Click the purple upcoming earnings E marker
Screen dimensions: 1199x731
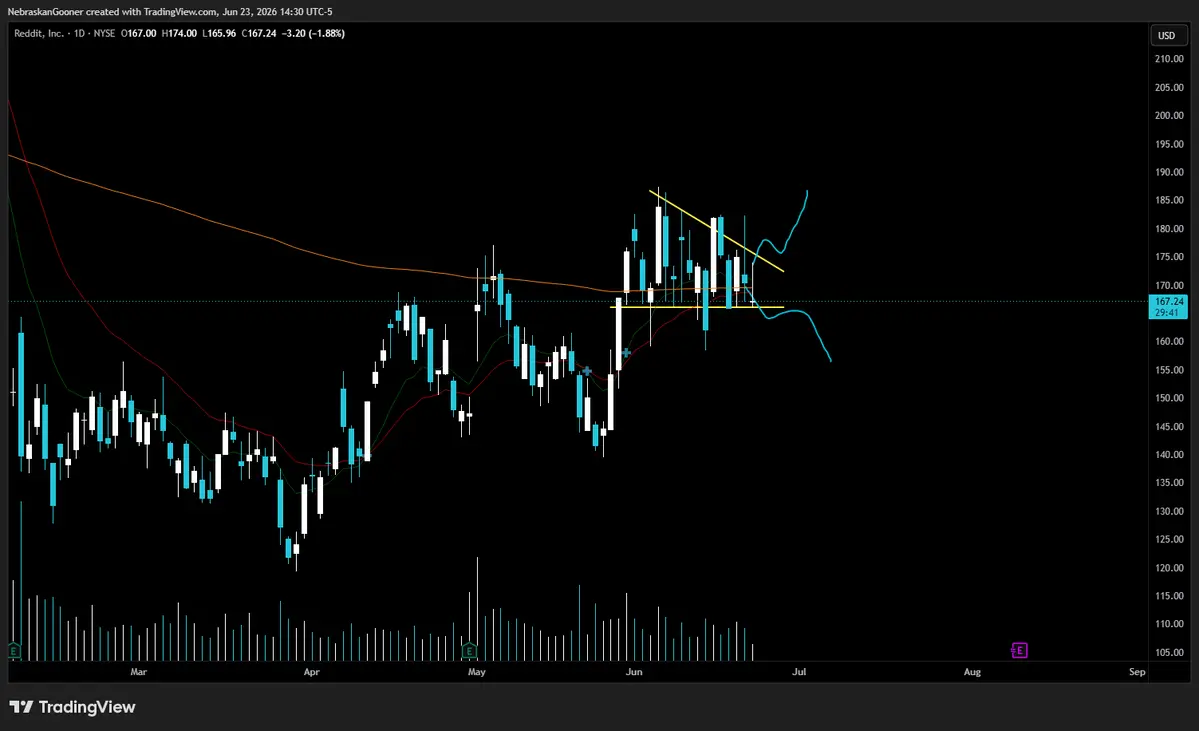[1019, 651]
